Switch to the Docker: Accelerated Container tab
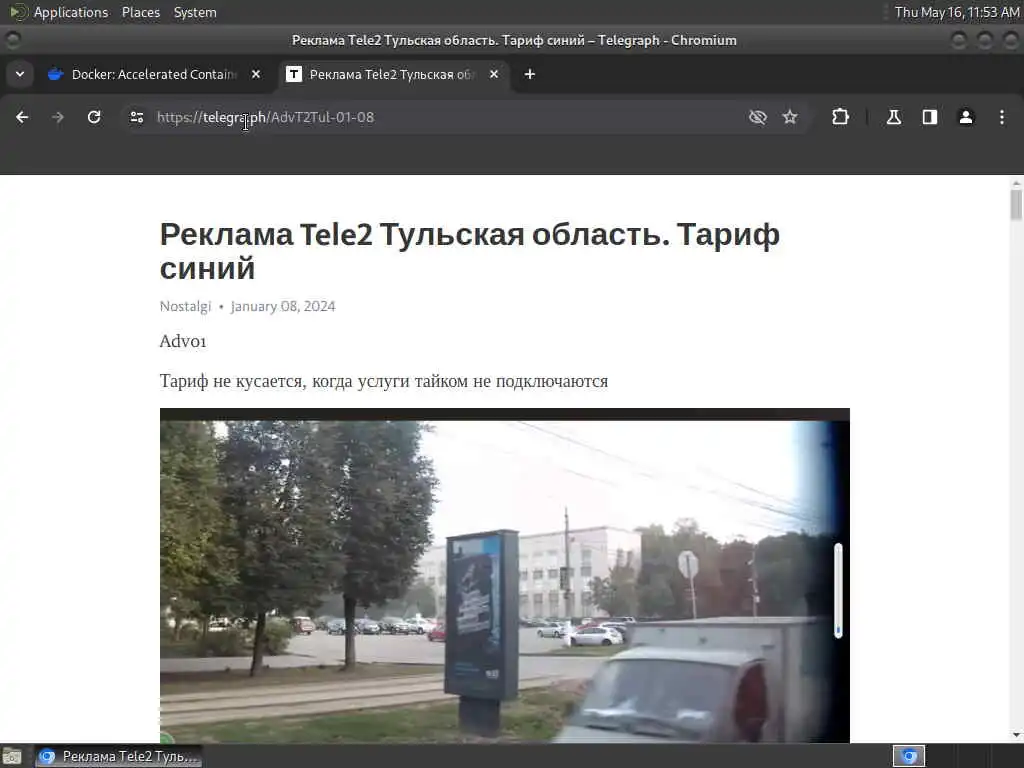The width and height of the screenshot is (1024, 768). pyautogui.click(x=154, y=74)
